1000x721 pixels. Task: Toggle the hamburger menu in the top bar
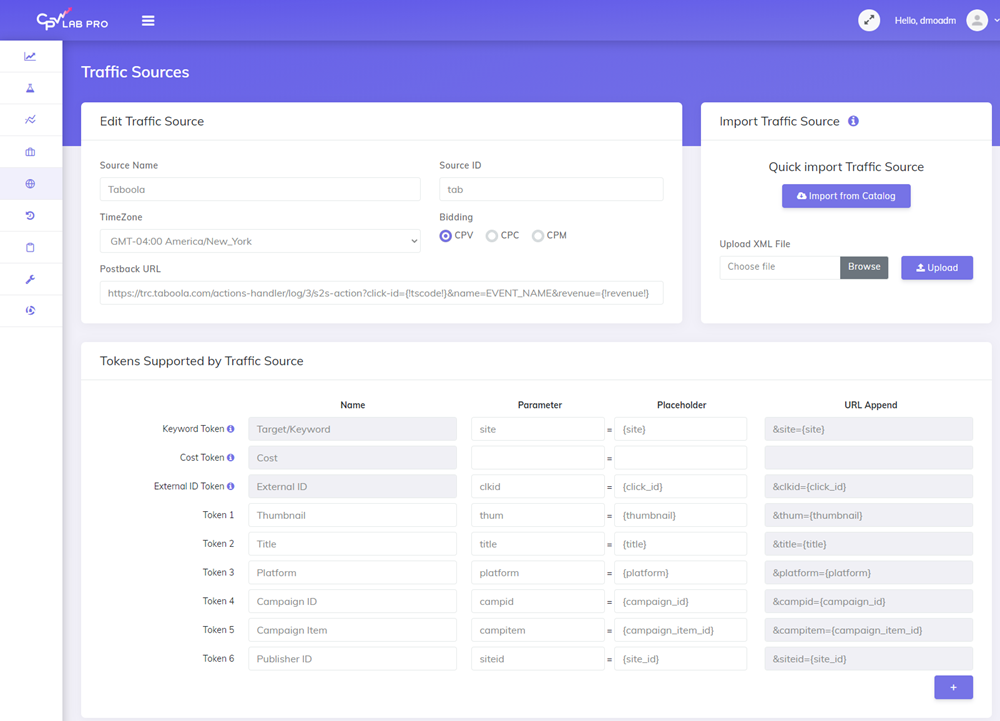tap(148, 20)
